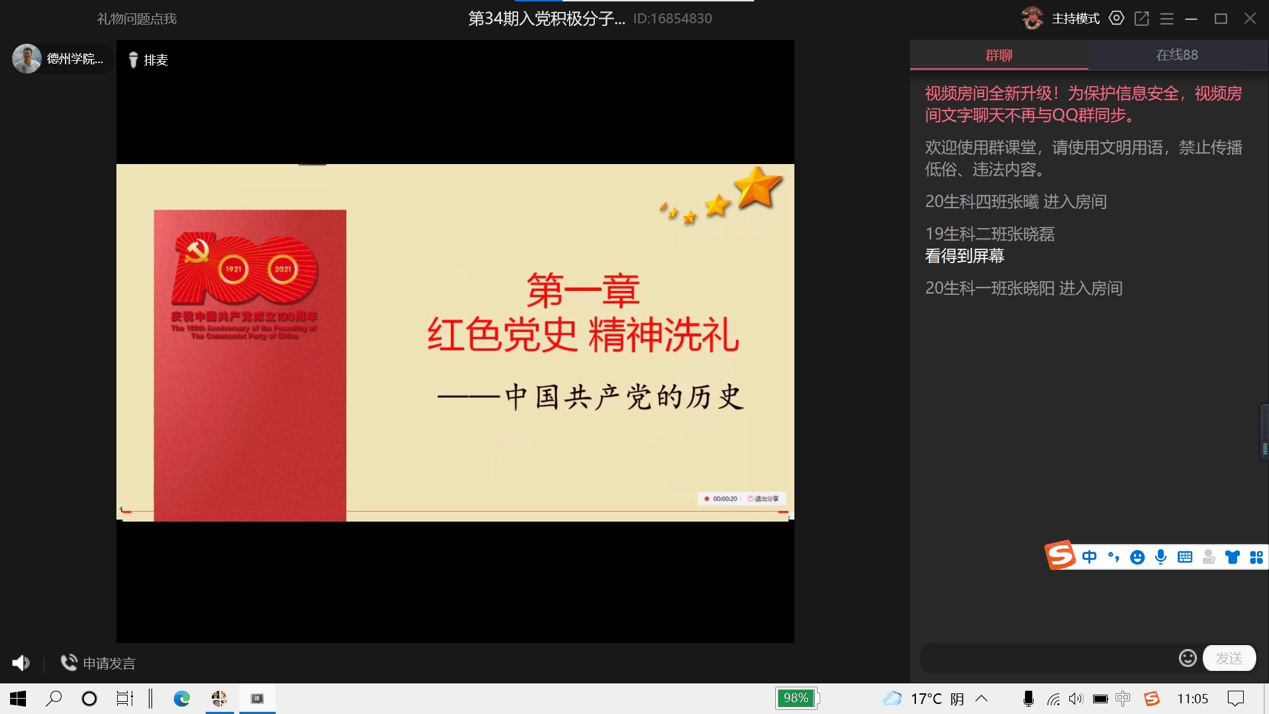The height and width of the screenshot is (714, 1269).
Task: Open Sogou soft keyboard icon
Action: click(x=1185, y=557)
